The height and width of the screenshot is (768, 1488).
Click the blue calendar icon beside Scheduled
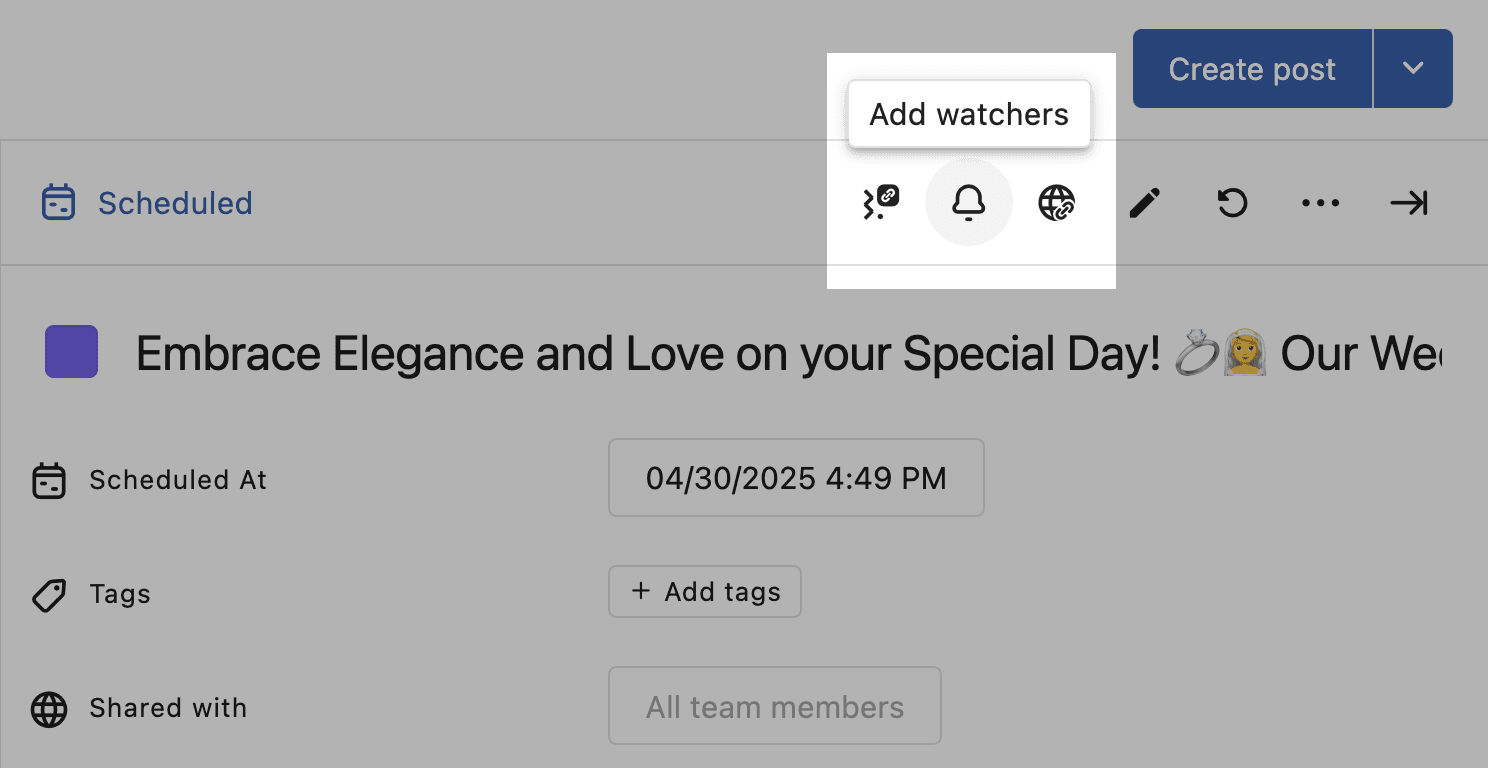(x=58, y=203)
